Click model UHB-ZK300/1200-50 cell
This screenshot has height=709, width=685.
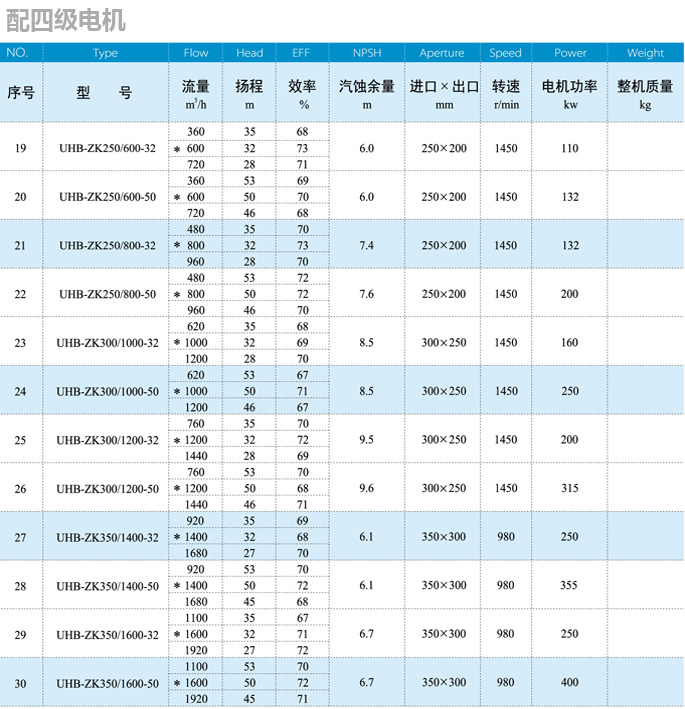coord(107,489)
